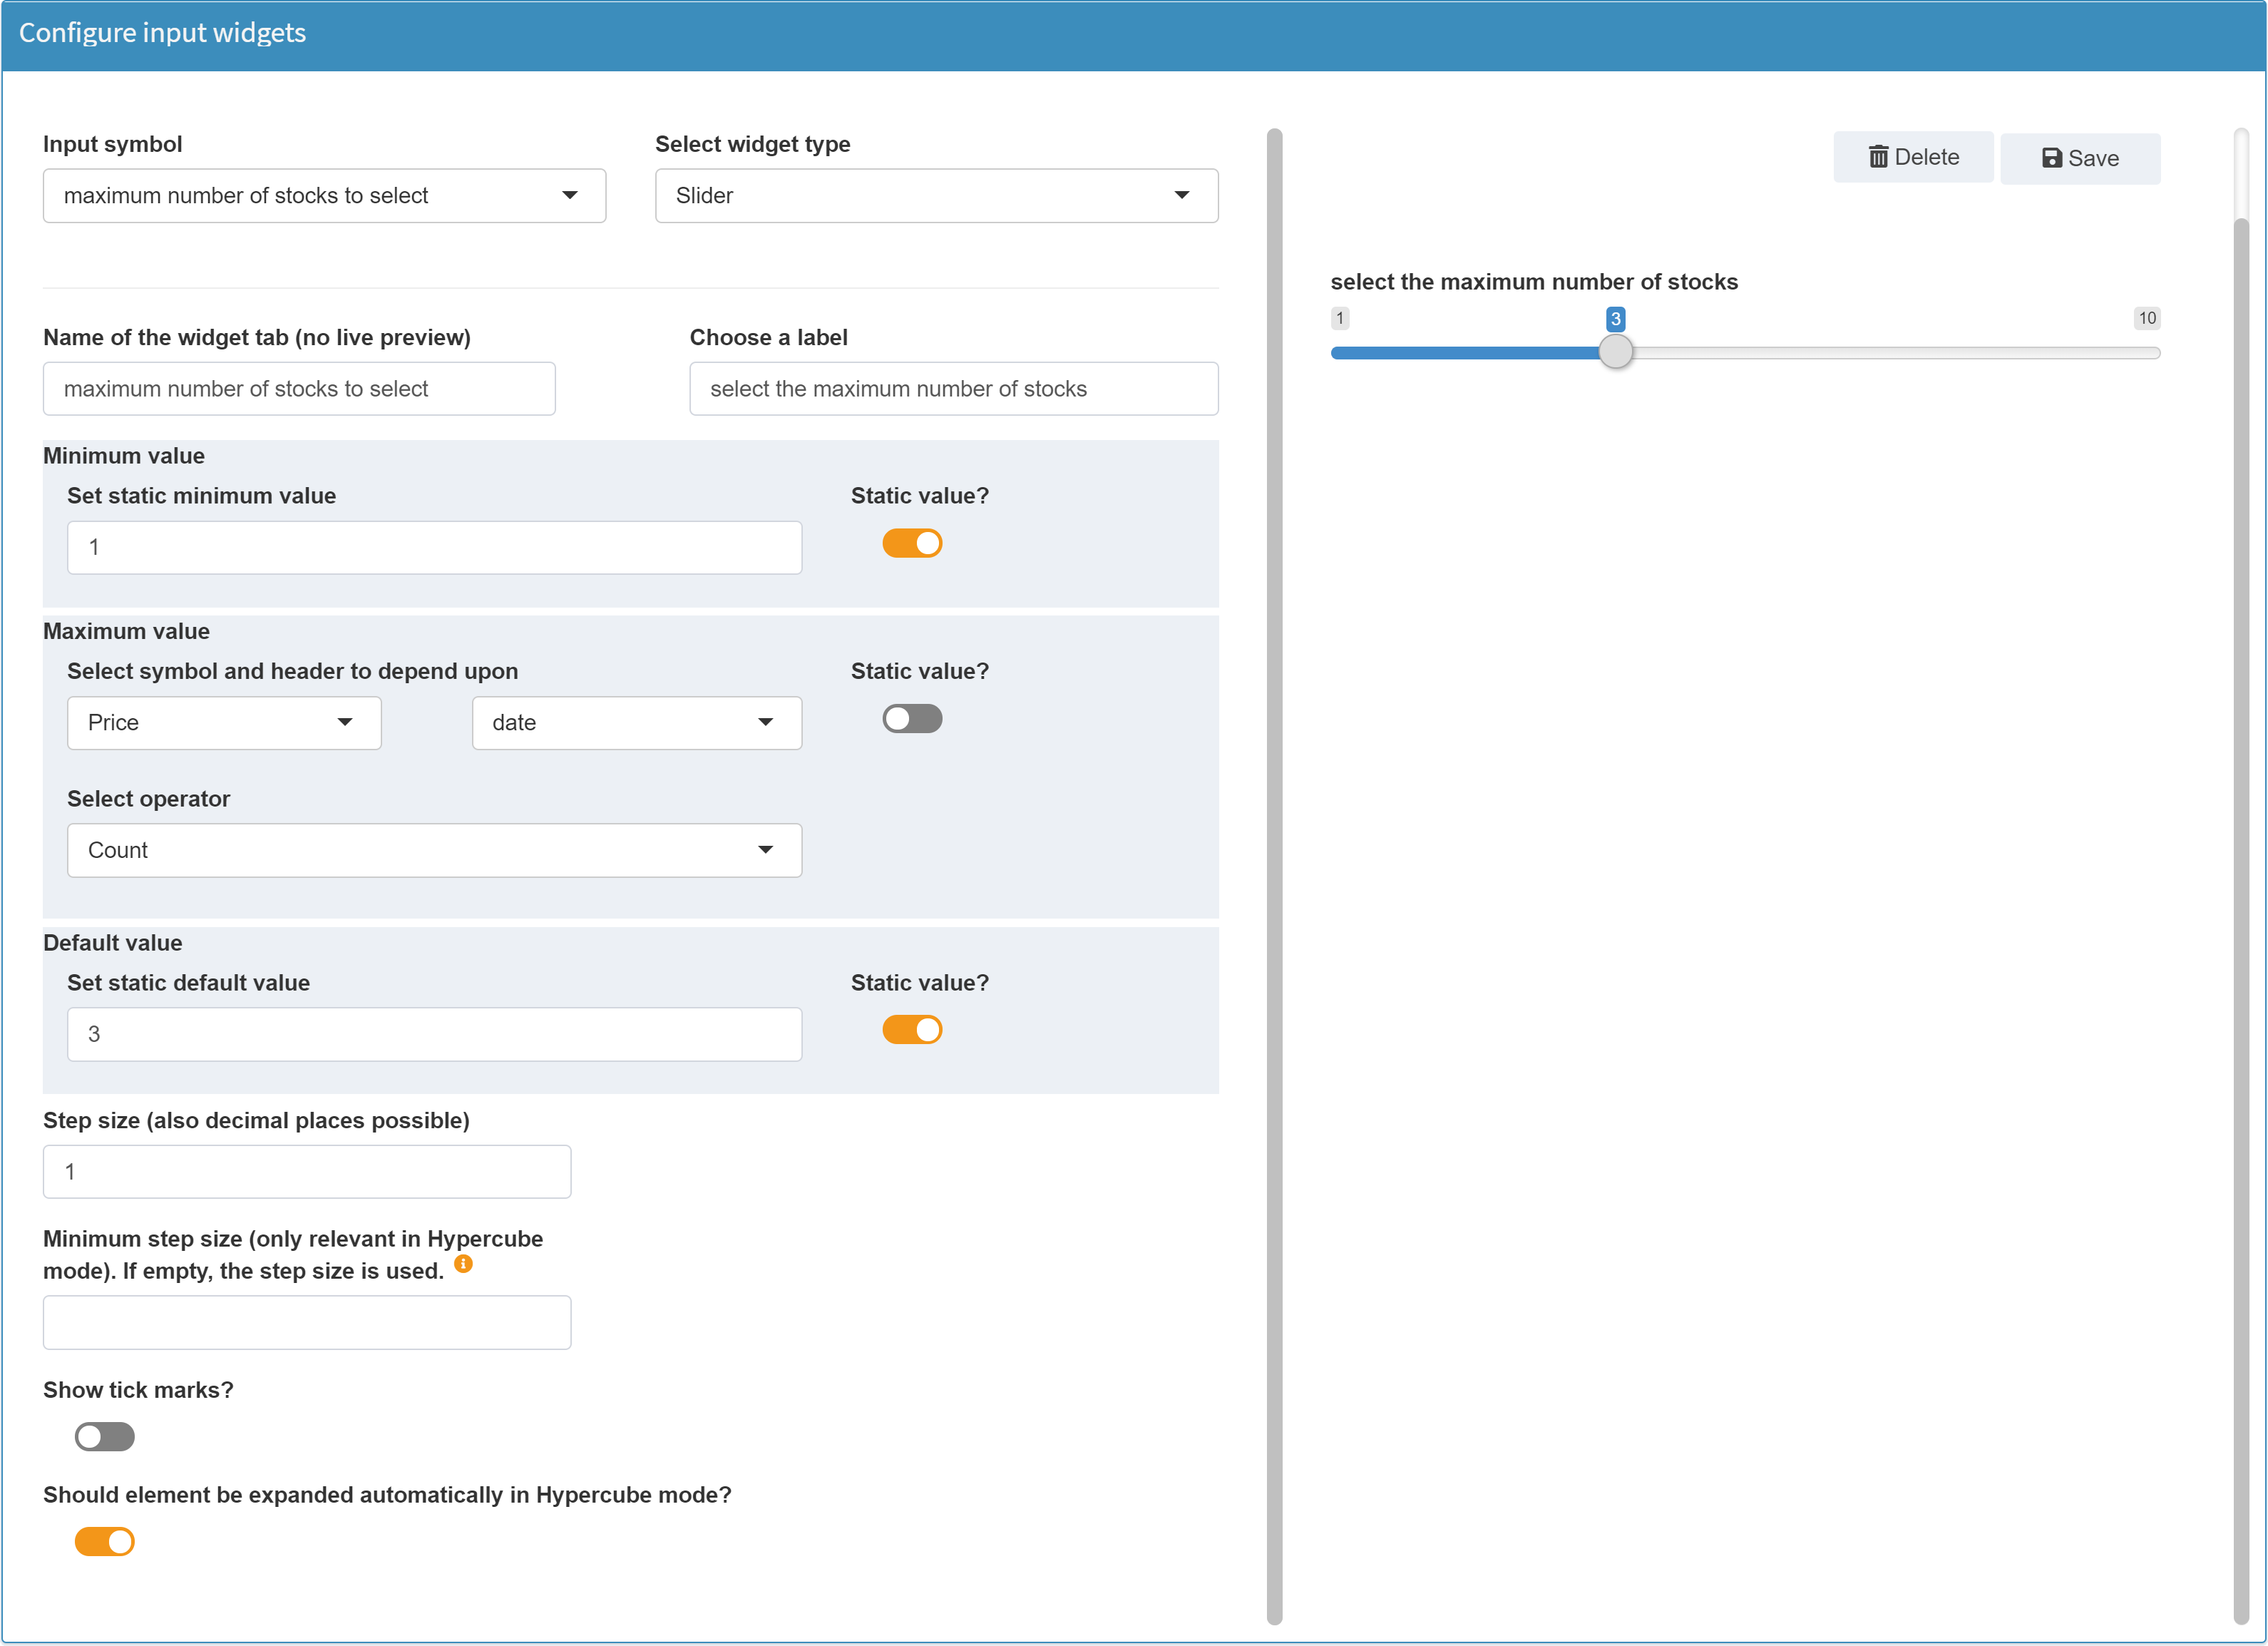Open the date header dropdown
Screen dimensions: 2268x1646
click(x=636, y=723)
